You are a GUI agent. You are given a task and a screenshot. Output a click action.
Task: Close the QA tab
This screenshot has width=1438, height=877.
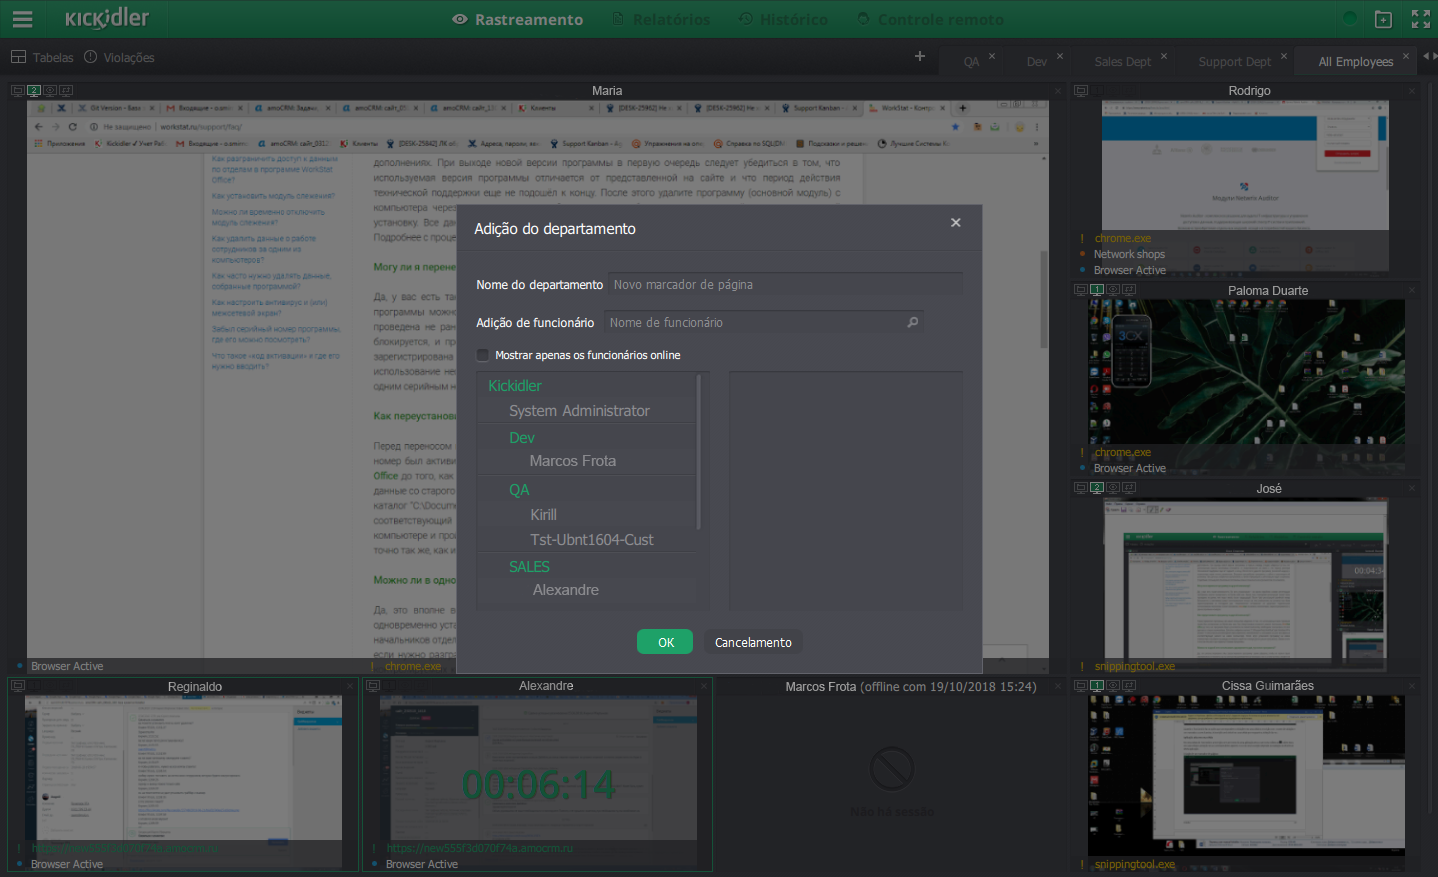point(992,56)
